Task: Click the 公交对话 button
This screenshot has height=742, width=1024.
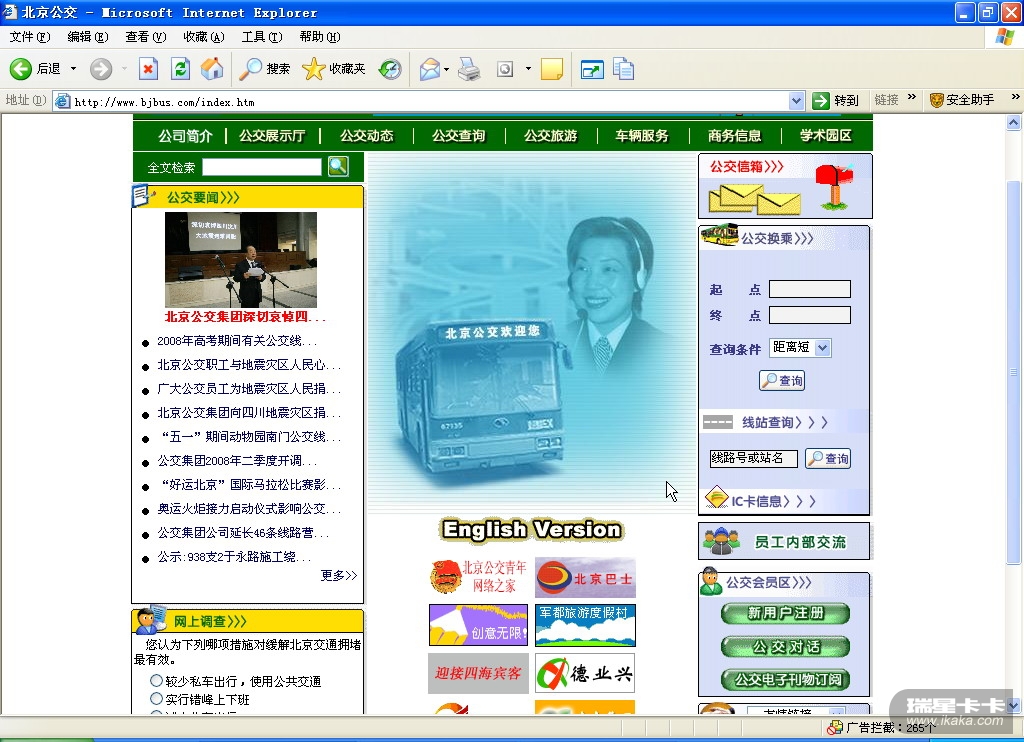Action: 785,647
